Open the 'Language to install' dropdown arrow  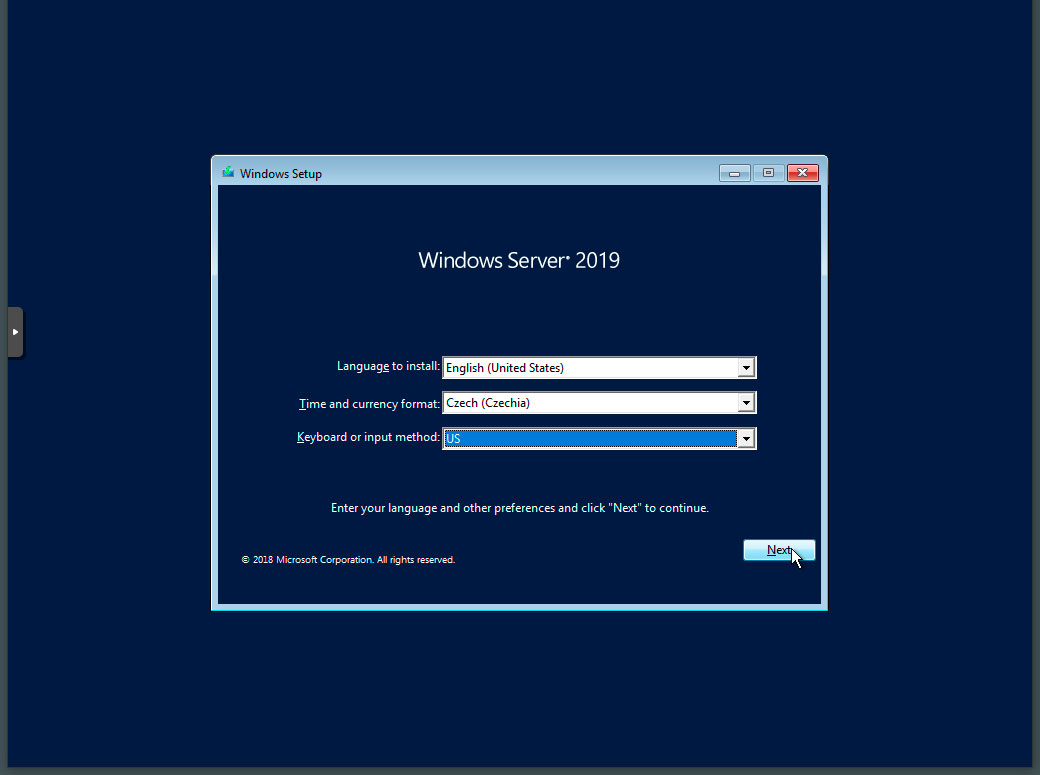746,367
